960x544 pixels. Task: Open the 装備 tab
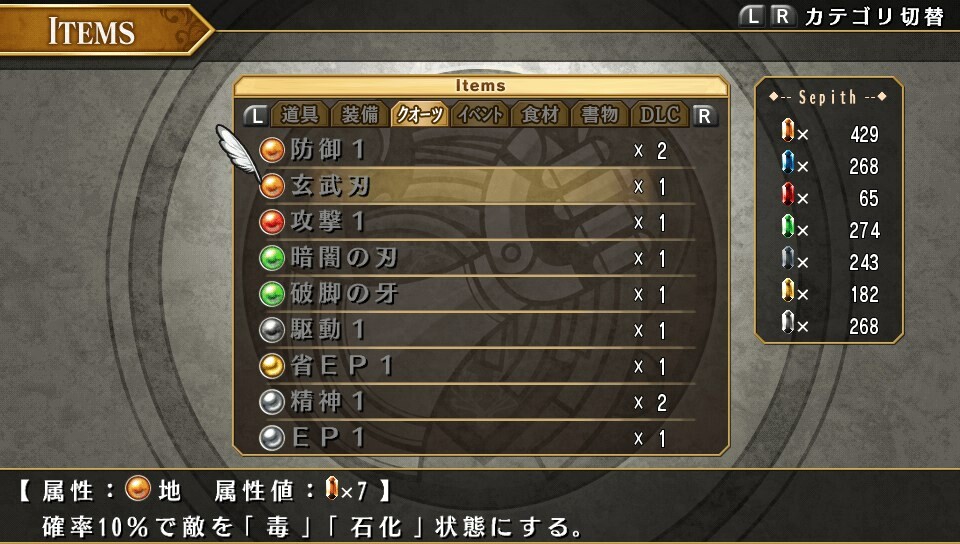[x=360, y=114]
